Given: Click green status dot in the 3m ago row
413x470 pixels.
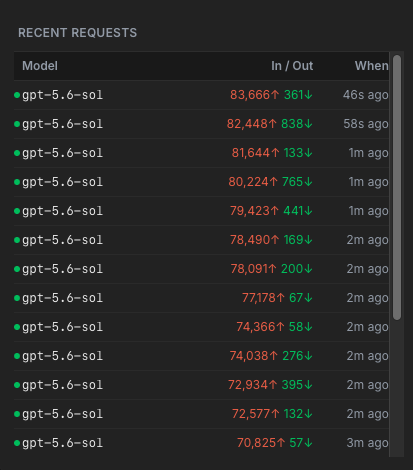Looking at the screenshot, I should (17, 443).
